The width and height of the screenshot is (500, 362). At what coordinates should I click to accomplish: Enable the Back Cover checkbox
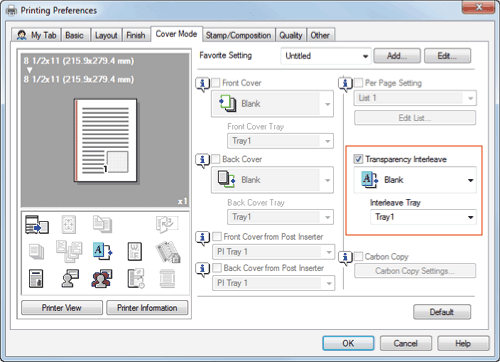click(216, 159)
